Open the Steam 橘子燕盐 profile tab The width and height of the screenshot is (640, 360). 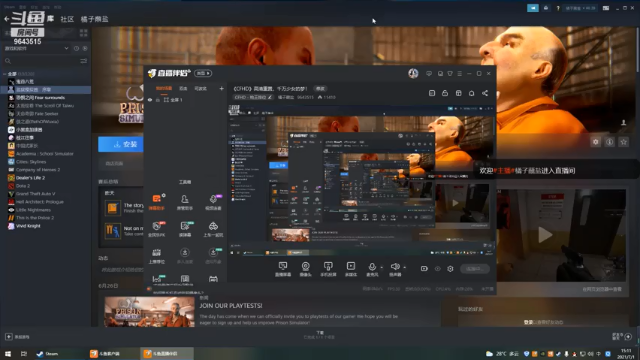(x=94, y=19)
